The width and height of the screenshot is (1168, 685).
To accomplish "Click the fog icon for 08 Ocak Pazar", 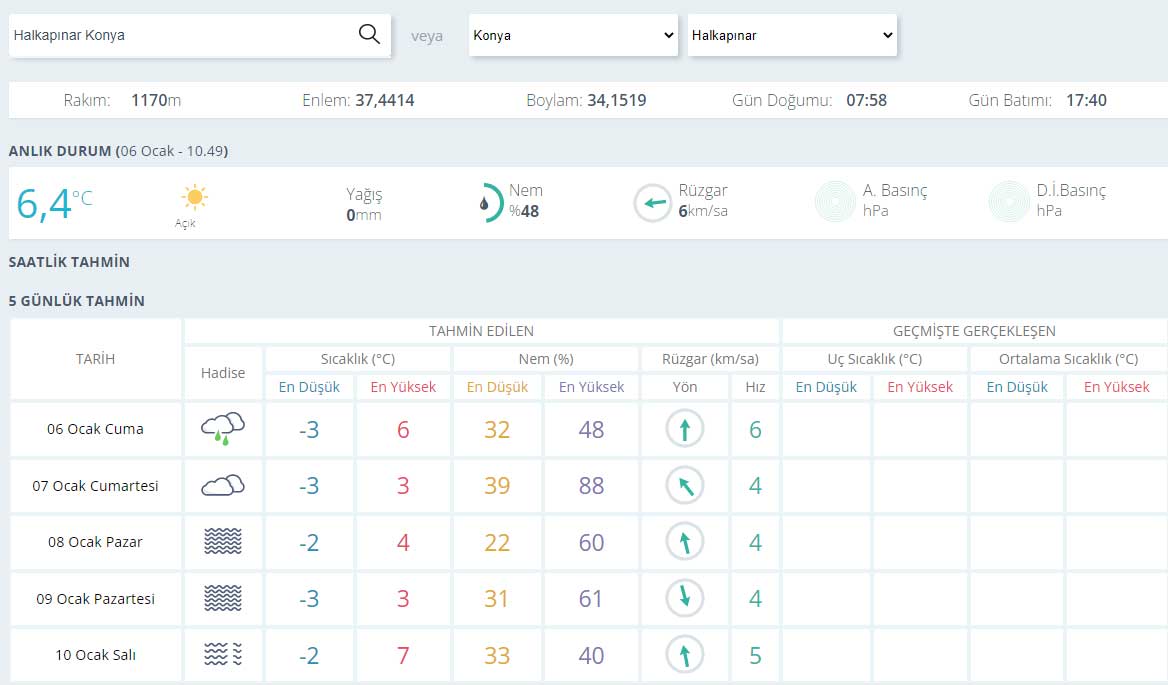I will [223, 541].
